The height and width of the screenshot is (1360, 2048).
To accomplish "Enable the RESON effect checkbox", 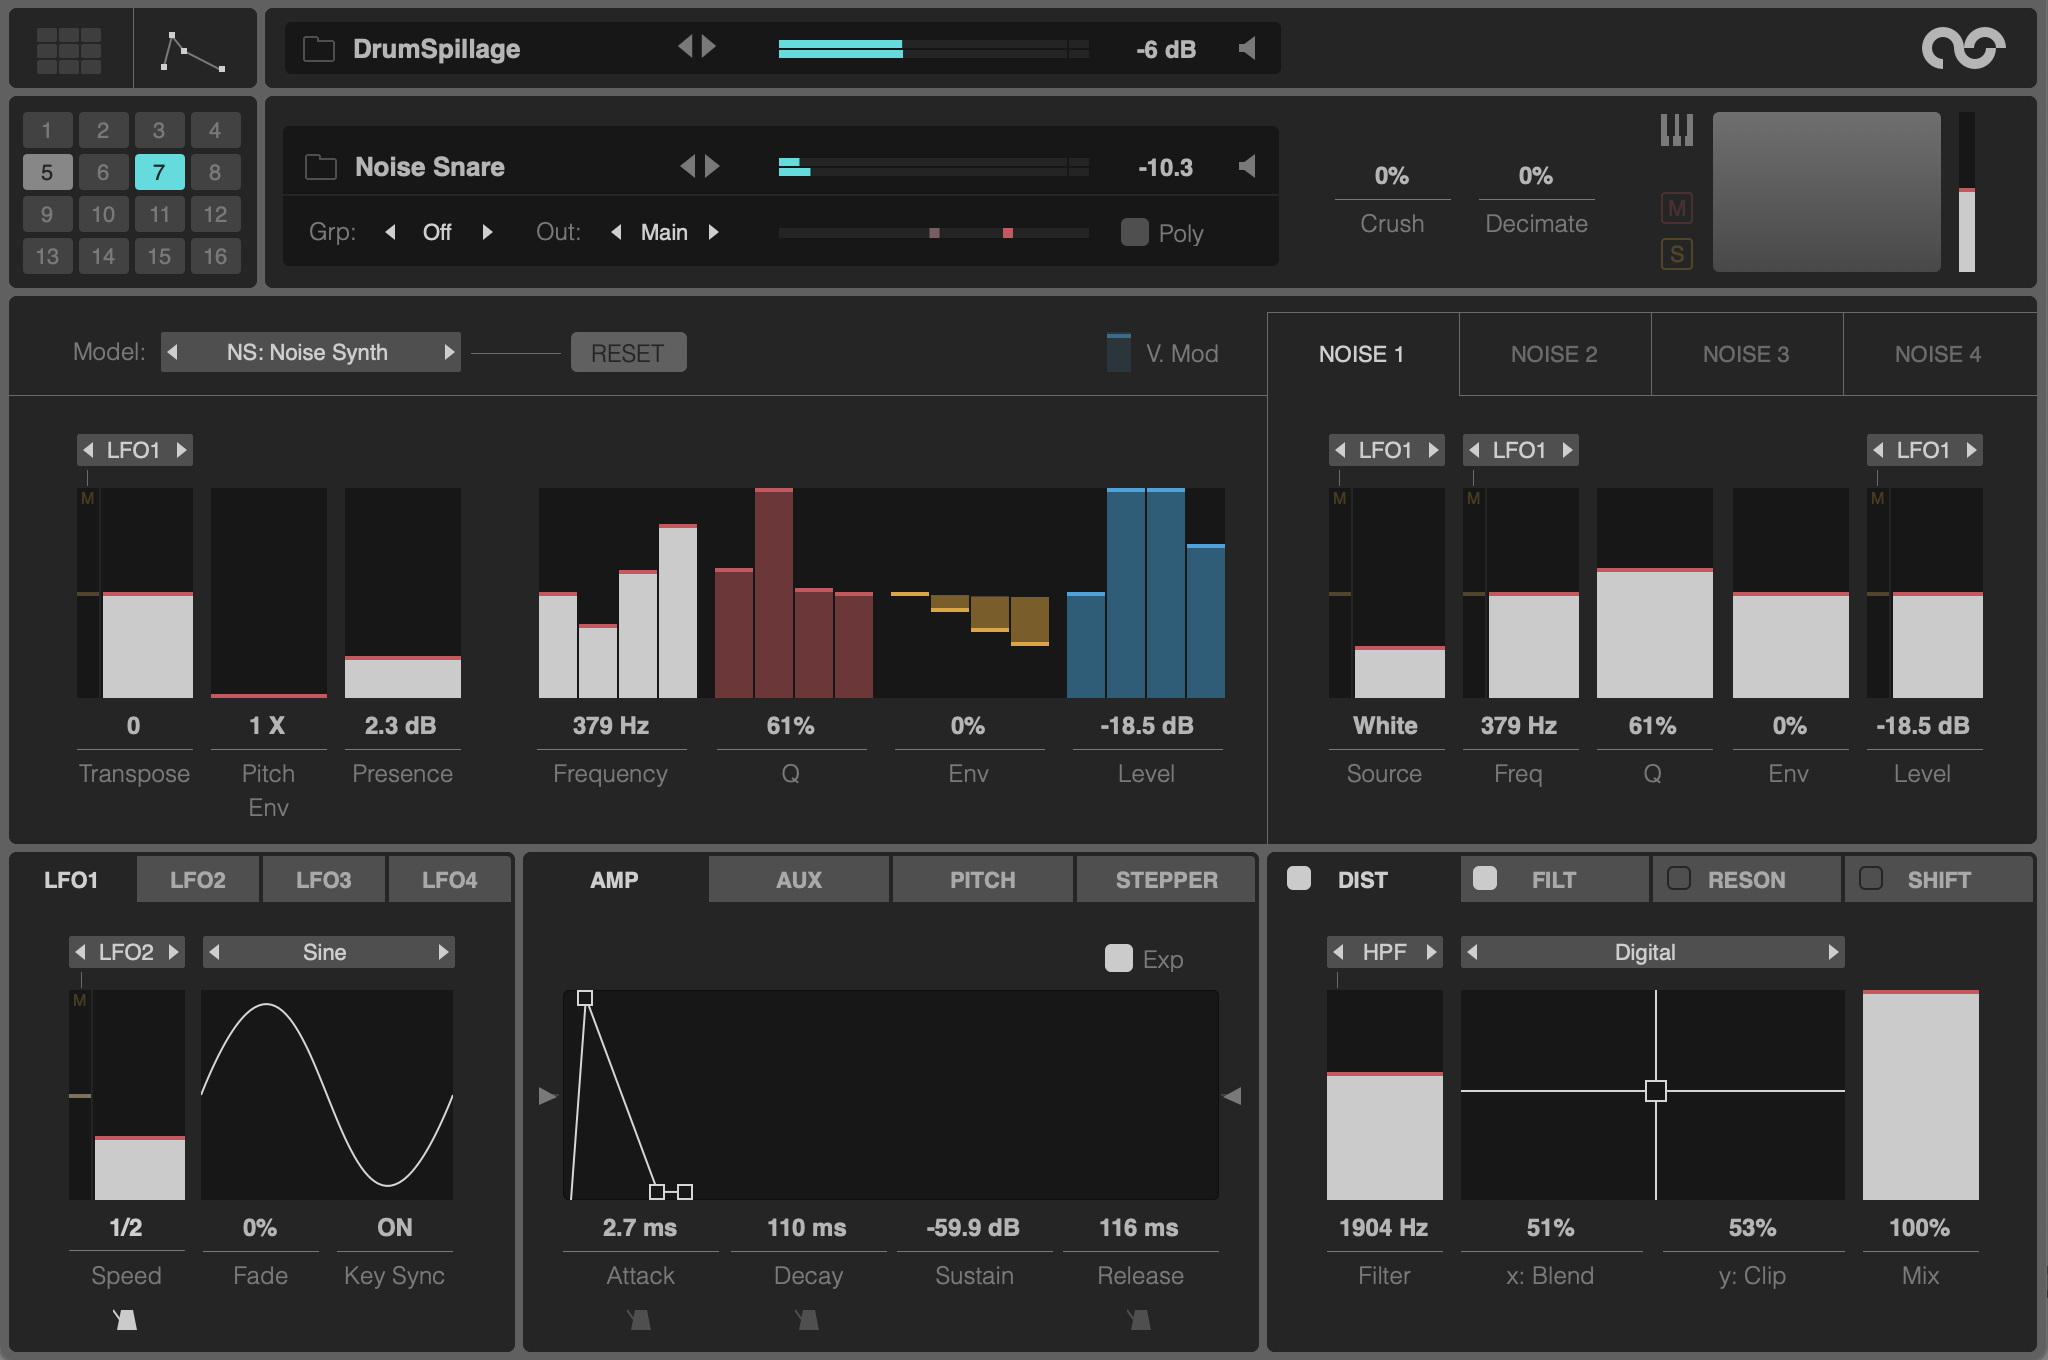I will (x=1679, y=878).
